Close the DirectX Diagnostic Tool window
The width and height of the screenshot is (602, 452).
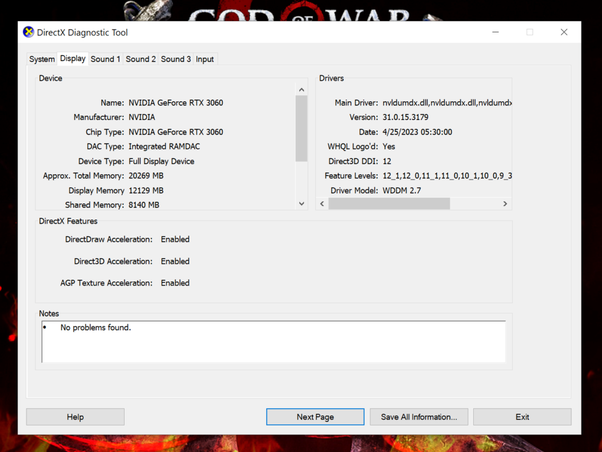[564, 32]
